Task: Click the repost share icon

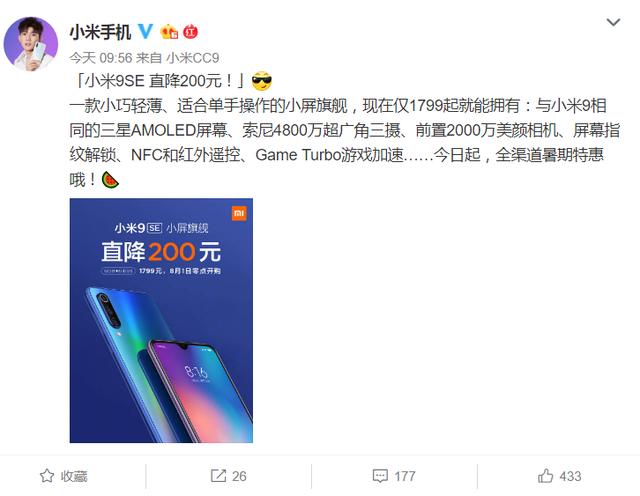Action: [218, 476]
